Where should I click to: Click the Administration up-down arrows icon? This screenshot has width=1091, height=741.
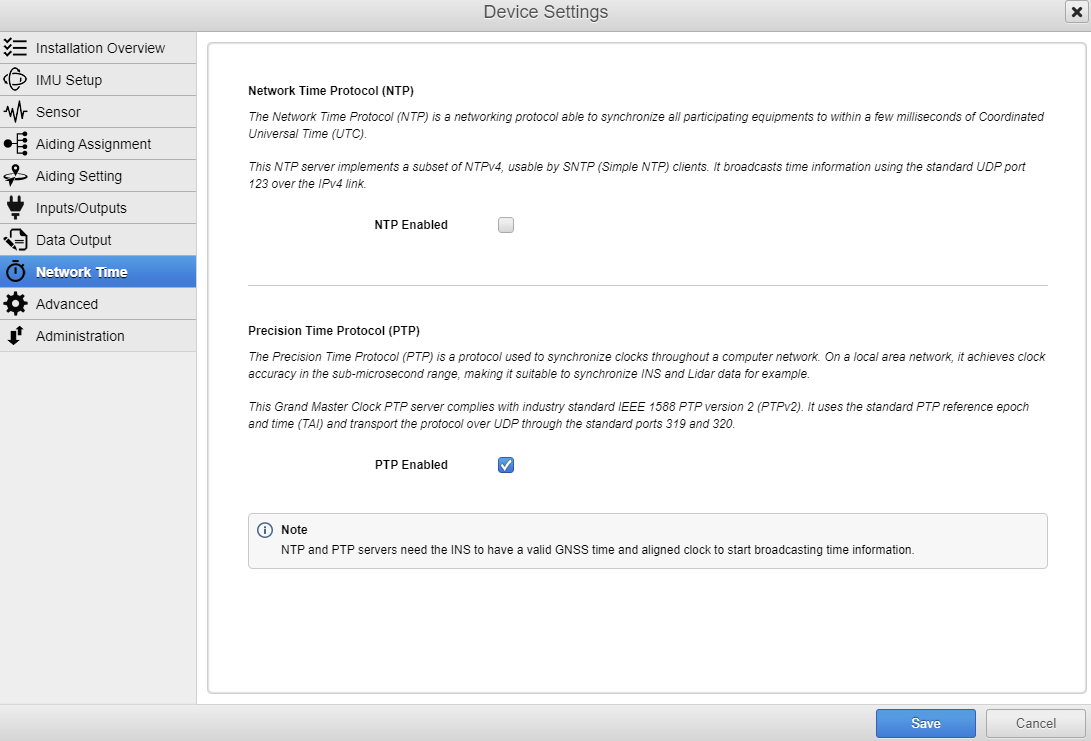[15, 336]
